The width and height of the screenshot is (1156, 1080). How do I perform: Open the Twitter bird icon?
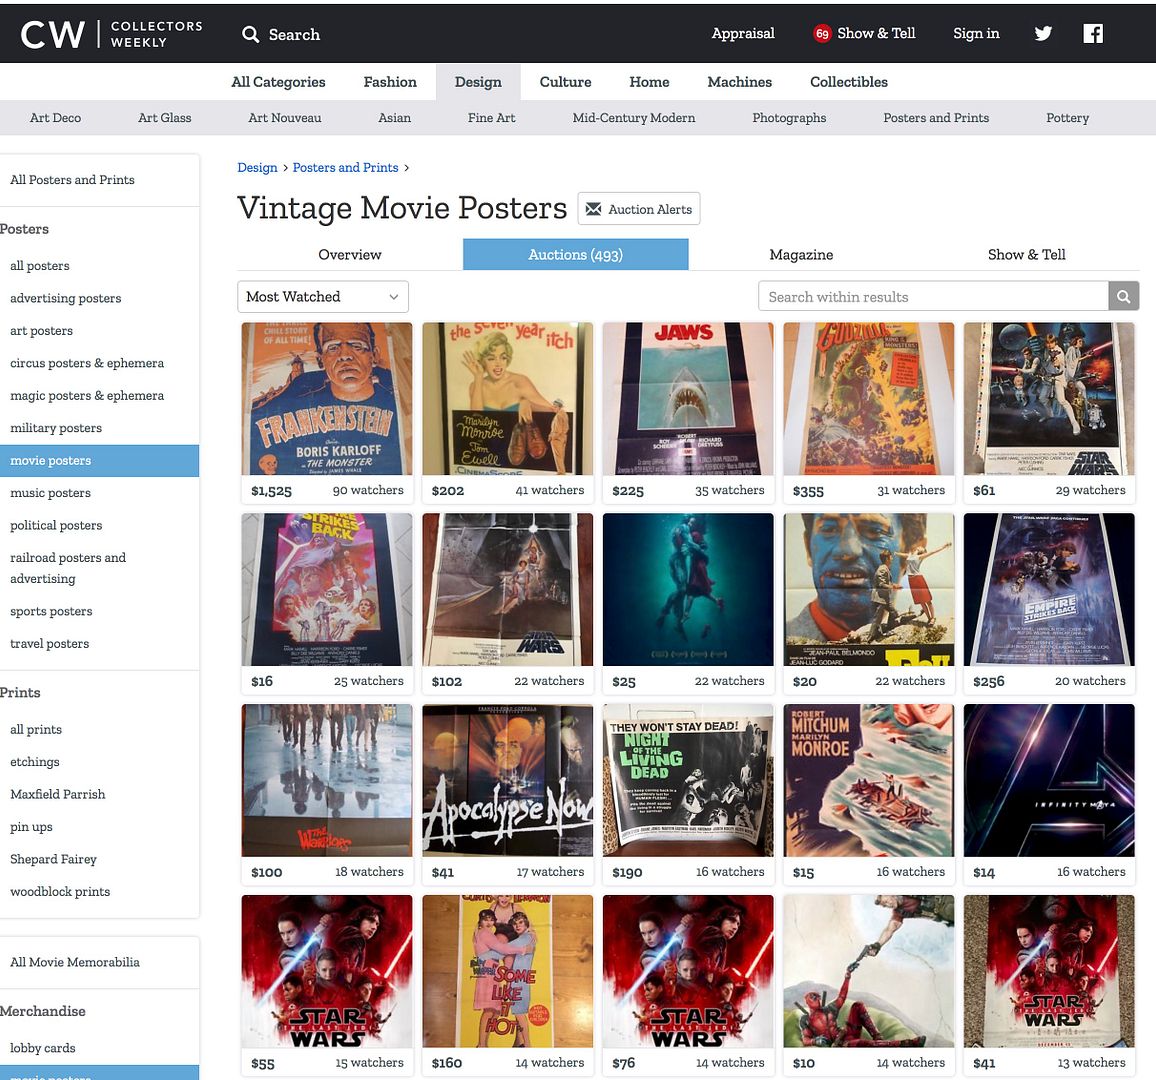point(1042,33)
